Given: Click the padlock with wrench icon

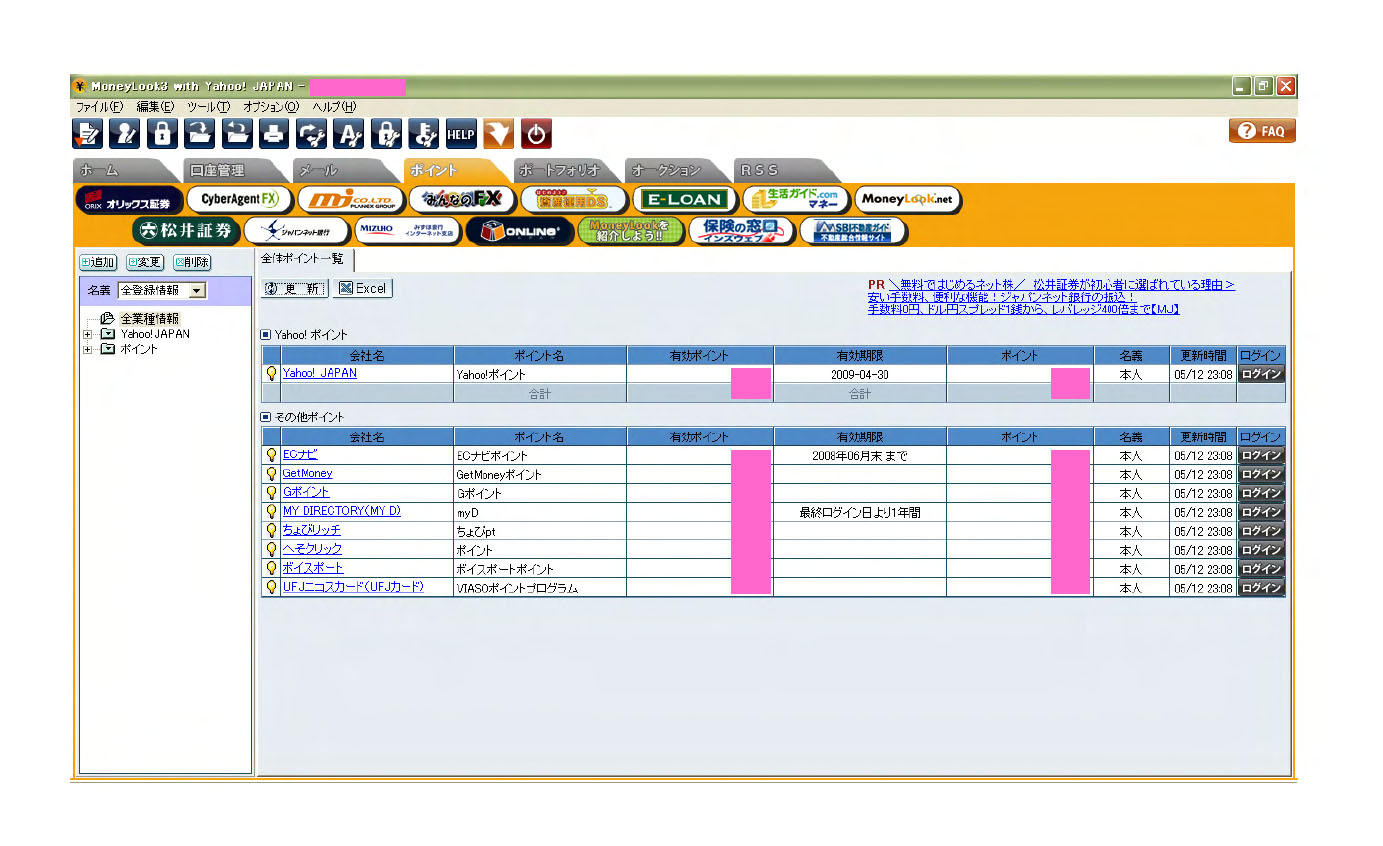Looking at the screenshot, I should tap(386, 133).
